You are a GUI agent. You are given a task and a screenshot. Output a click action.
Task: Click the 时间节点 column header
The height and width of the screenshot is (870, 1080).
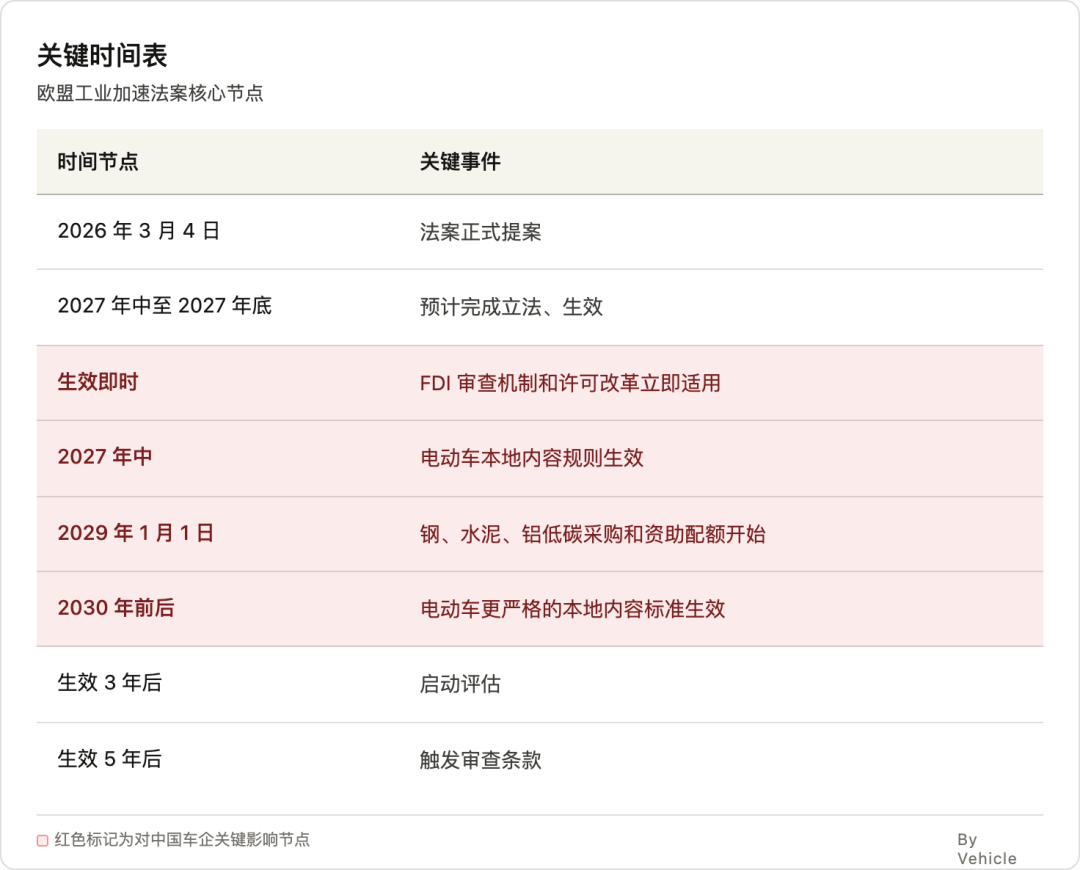tap(98, 162)
